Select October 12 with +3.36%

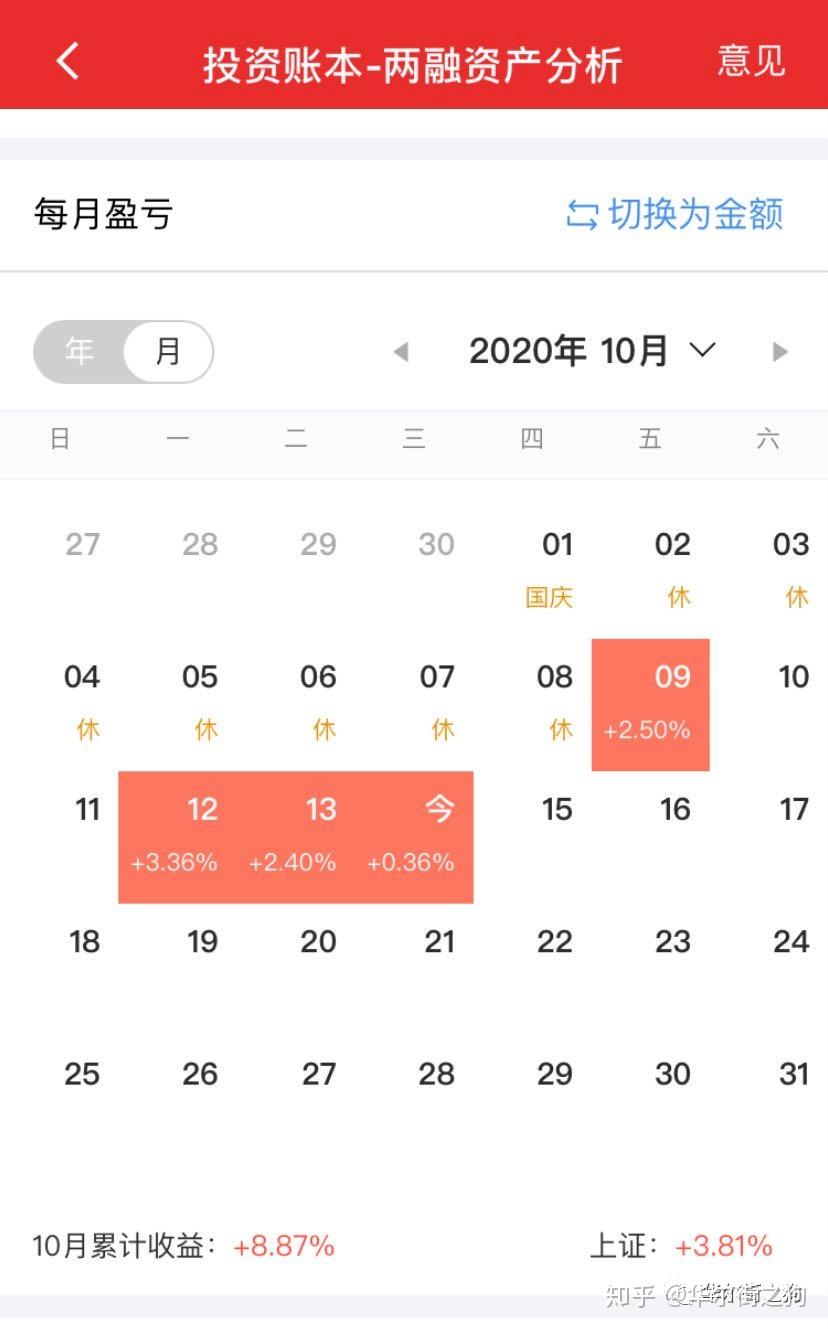tap(178, 837)
